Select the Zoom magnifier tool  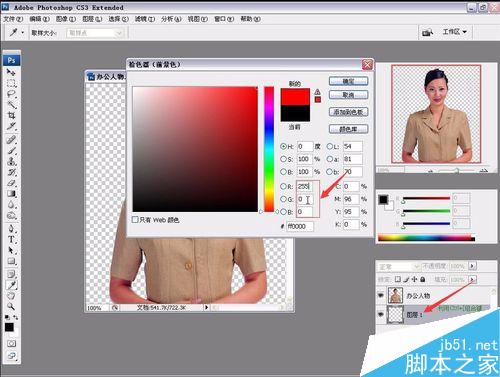[x=11, y=306]
